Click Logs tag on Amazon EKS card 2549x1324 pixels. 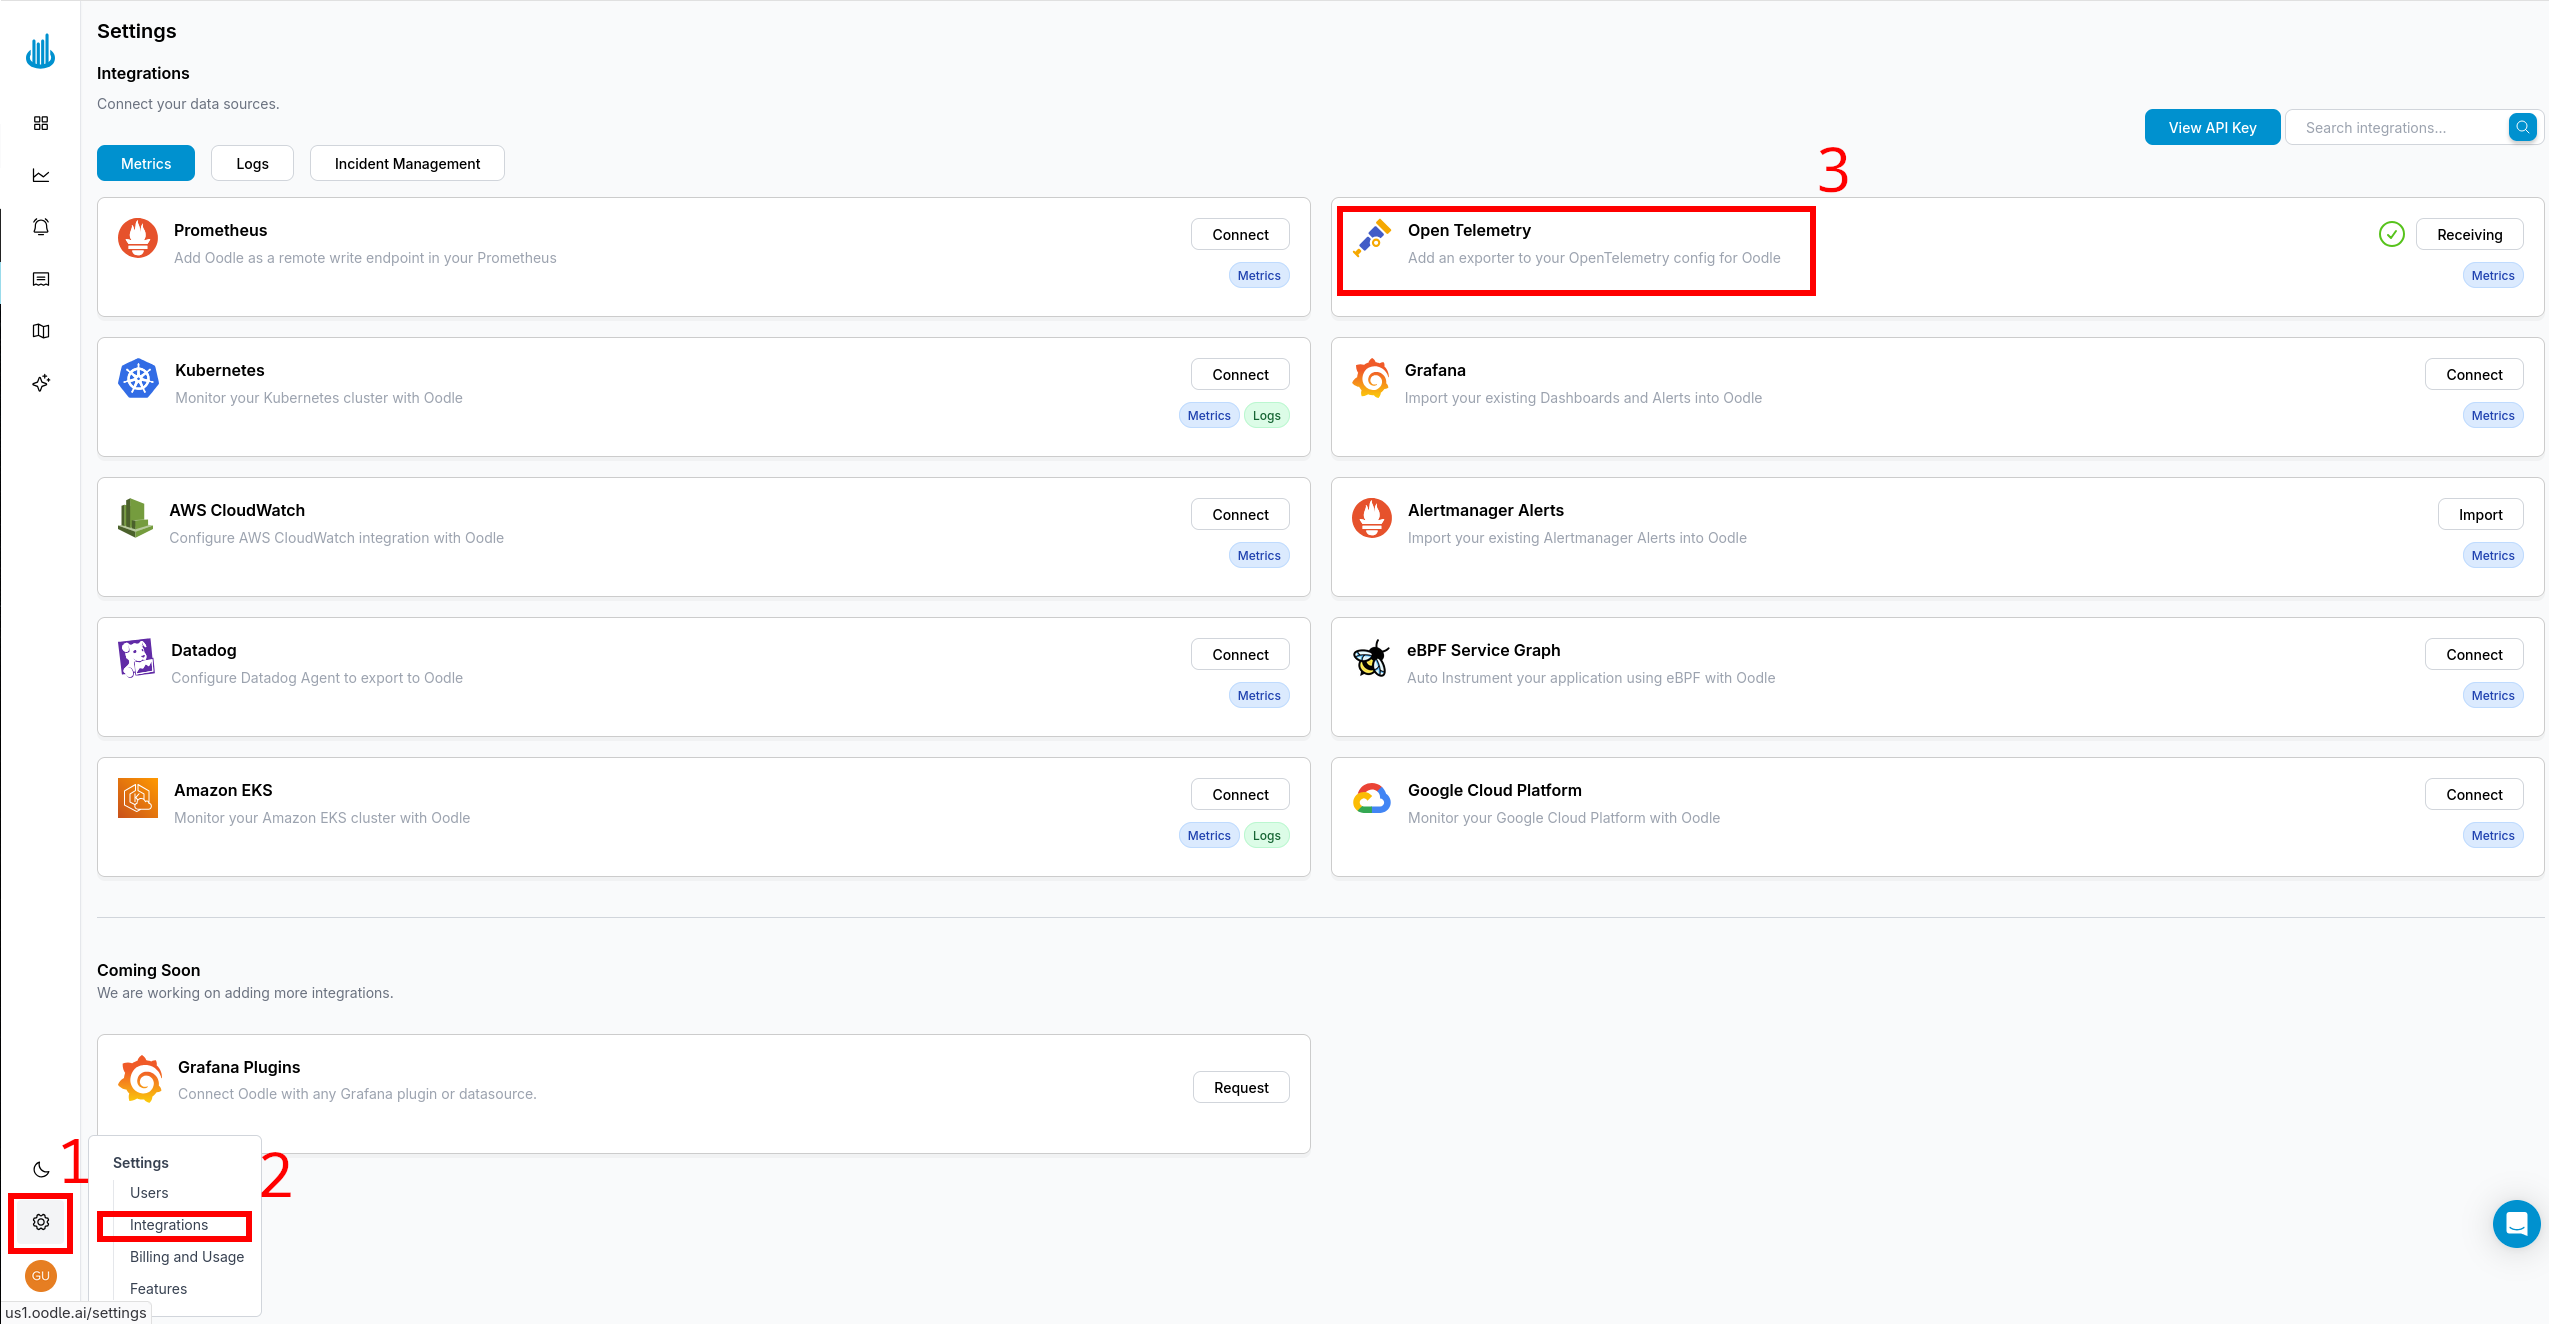[1266, 835]
